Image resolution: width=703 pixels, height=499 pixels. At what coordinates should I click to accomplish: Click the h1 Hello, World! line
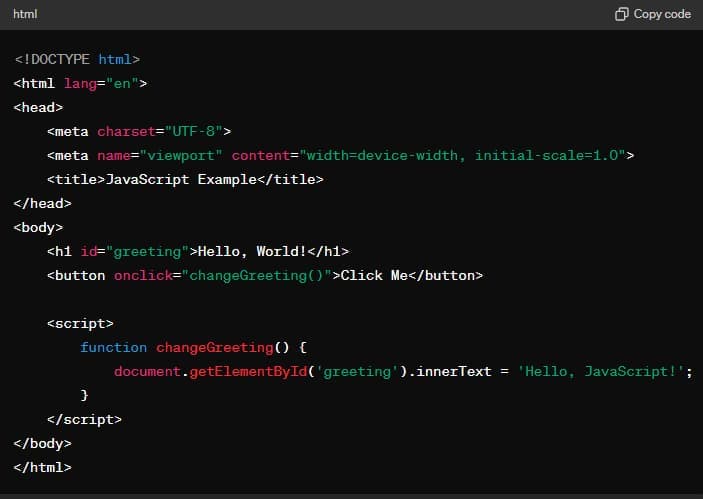pyautogui.click(x=198, y=252)
